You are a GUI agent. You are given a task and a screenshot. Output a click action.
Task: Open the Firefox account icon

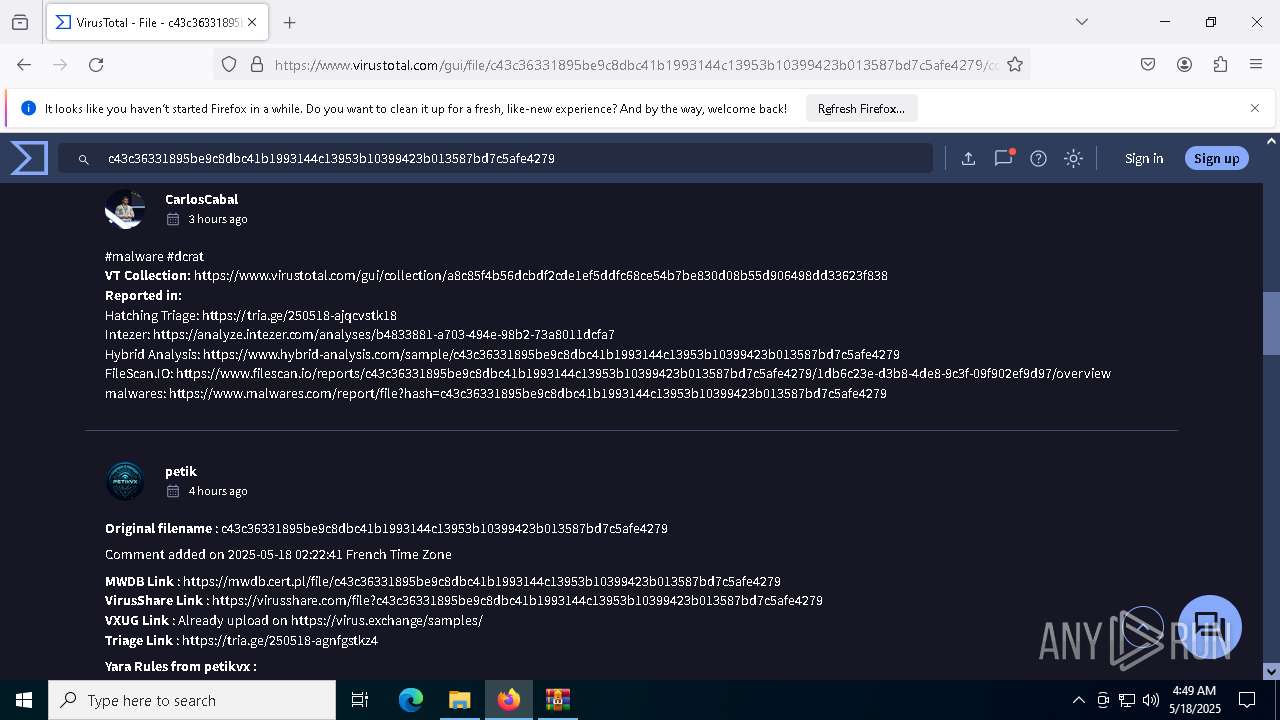[x=1184, y=64]
